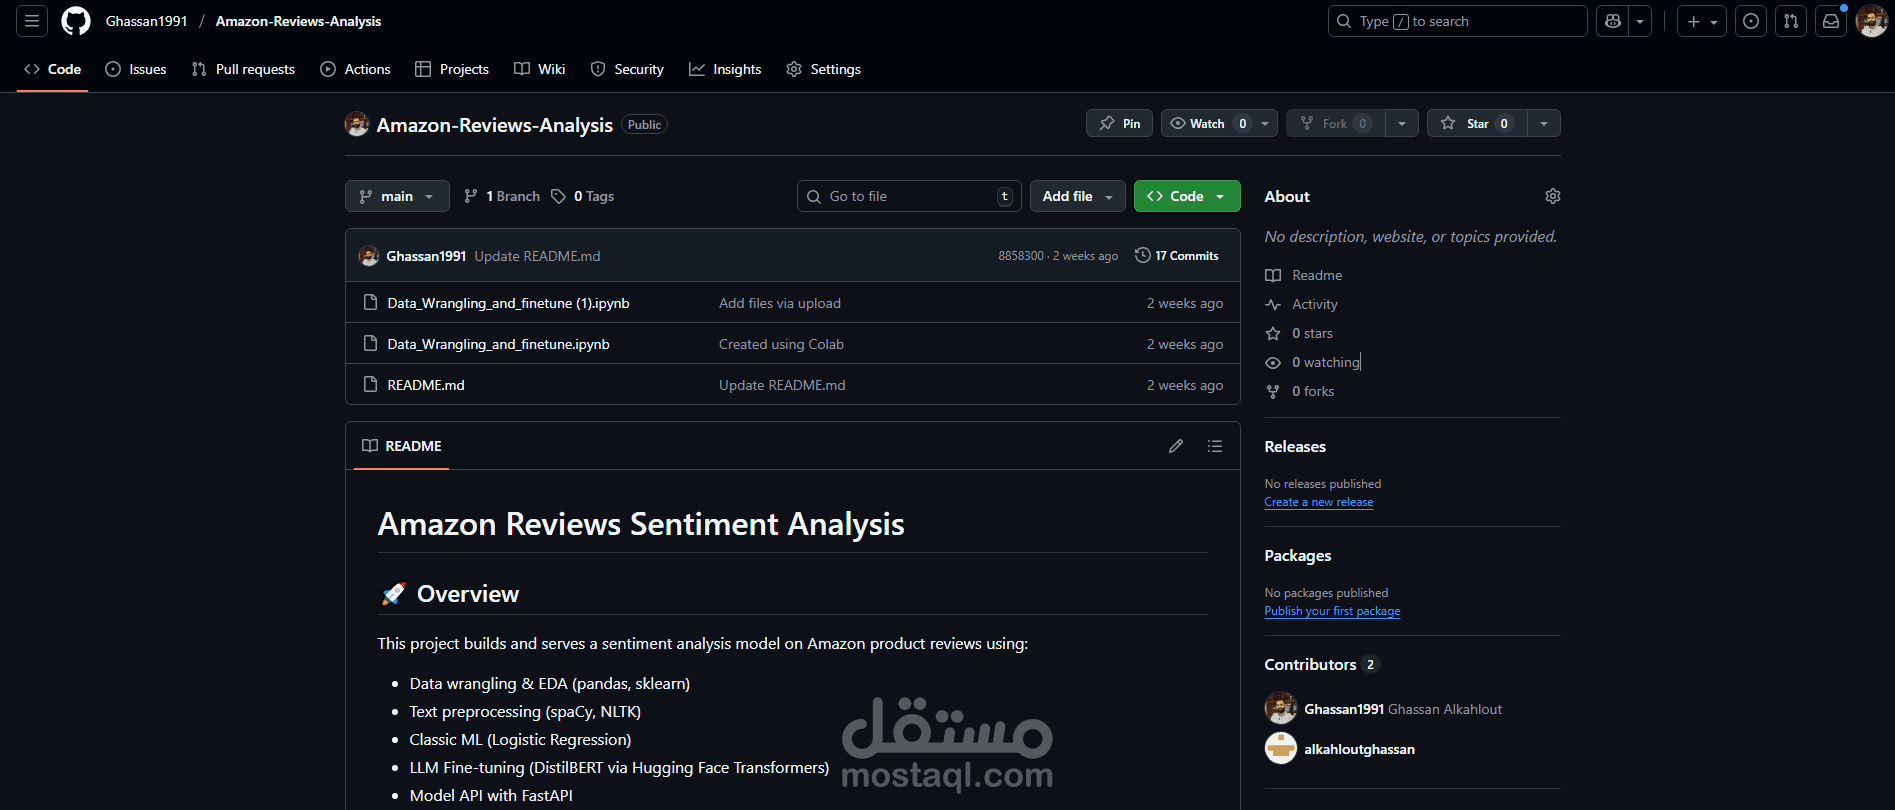1895x810 pixels.
Task: Open the notifications inbox icon
Action: coord(1831,21)
